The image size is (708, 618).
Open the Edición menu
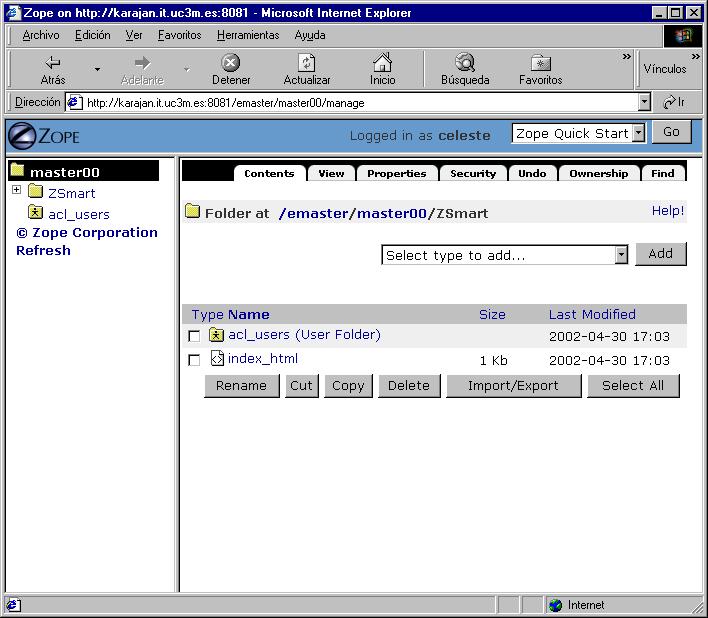[x=93, y=35]
